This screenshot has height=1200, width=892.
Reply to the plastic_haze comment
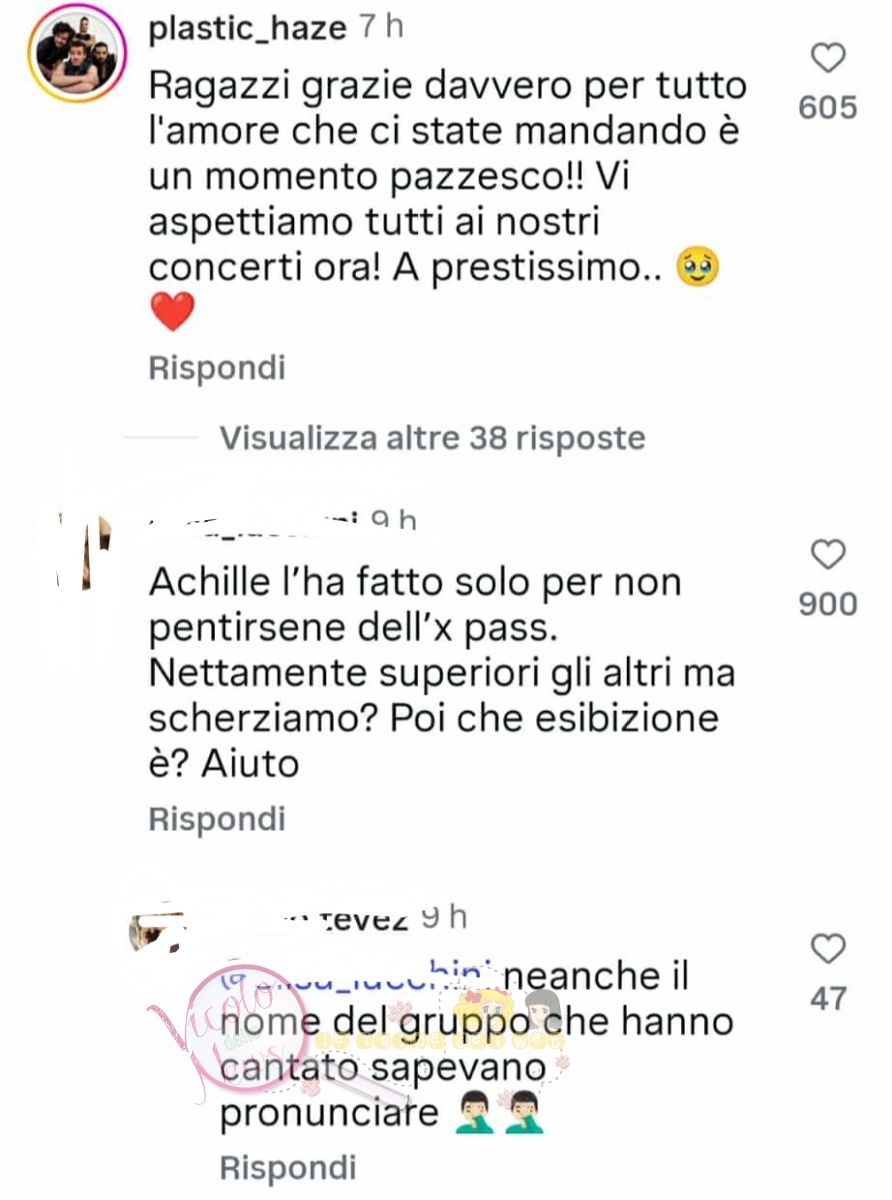(217, 368)
